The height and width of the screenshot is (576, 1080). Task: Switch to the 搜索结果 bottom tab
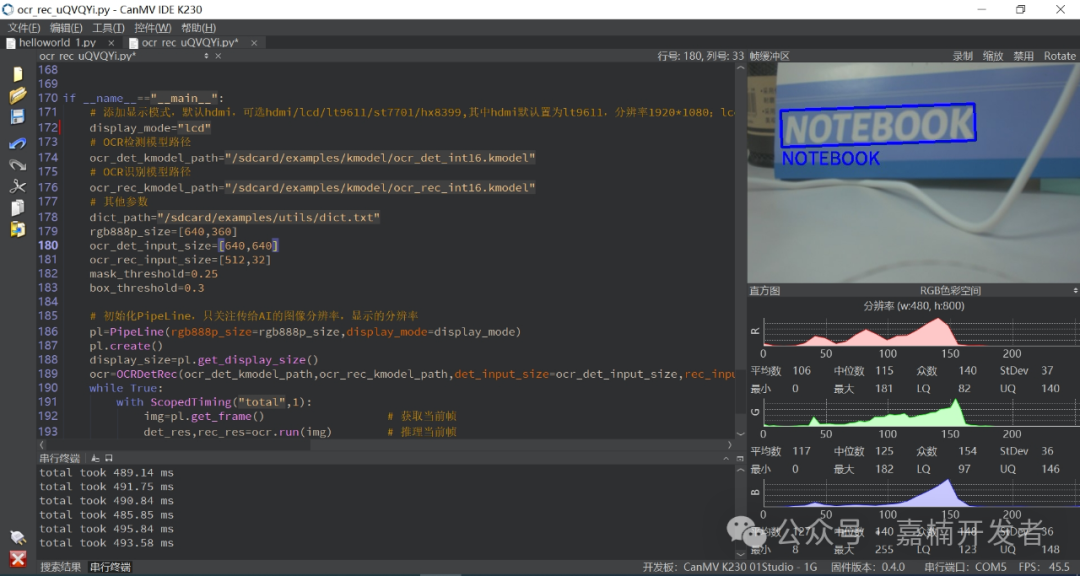(x=60, y=567)
